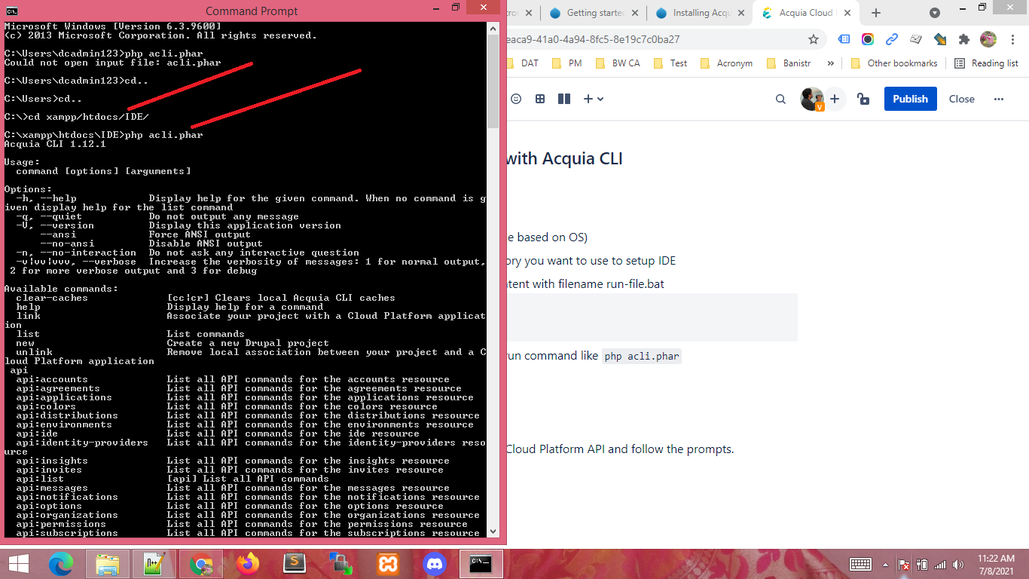Open search within the page editor
This screenshot has height=579, width=1029.
(x=780, y=98)
